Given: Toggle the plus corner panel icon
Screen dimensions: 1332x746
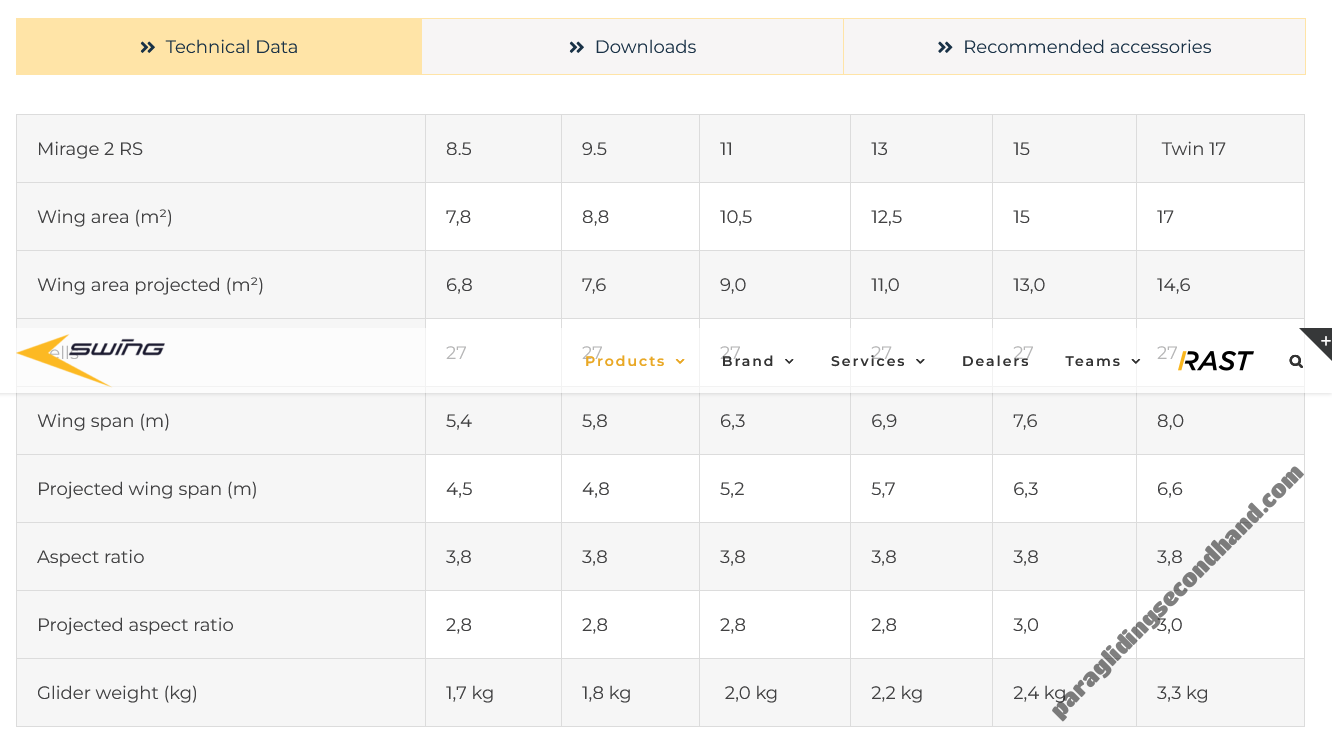Looking at the screenshot, I should [x=1323, y=341].
